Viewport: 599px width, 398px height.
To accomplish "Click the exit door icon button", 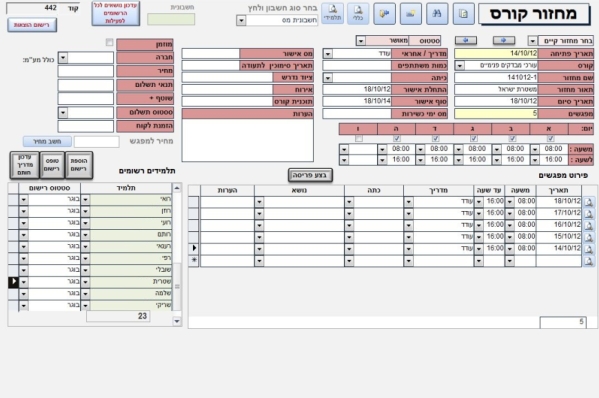I will click(x=384, y=14).
